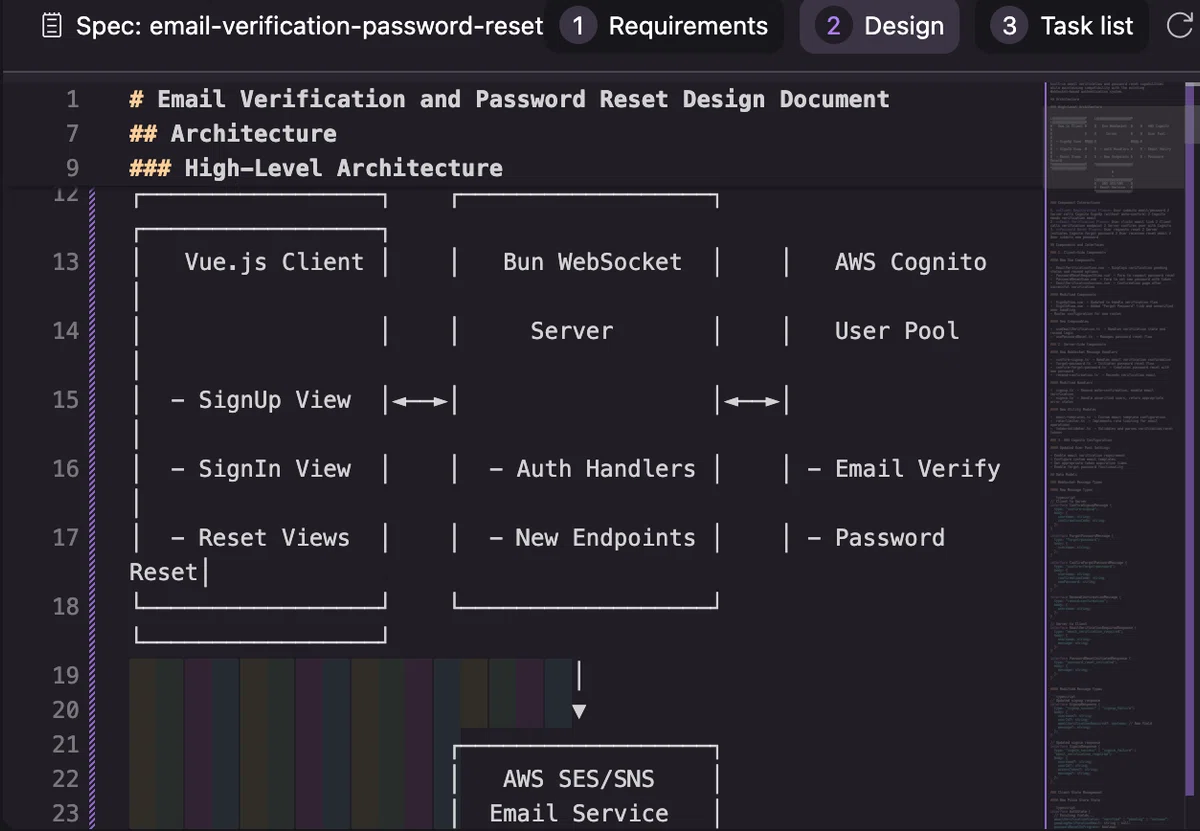Viewport: 1200px width, 831px height.
Task: Click the SignUp View entry
Action: pyautogui.click(x=261, y=400)
